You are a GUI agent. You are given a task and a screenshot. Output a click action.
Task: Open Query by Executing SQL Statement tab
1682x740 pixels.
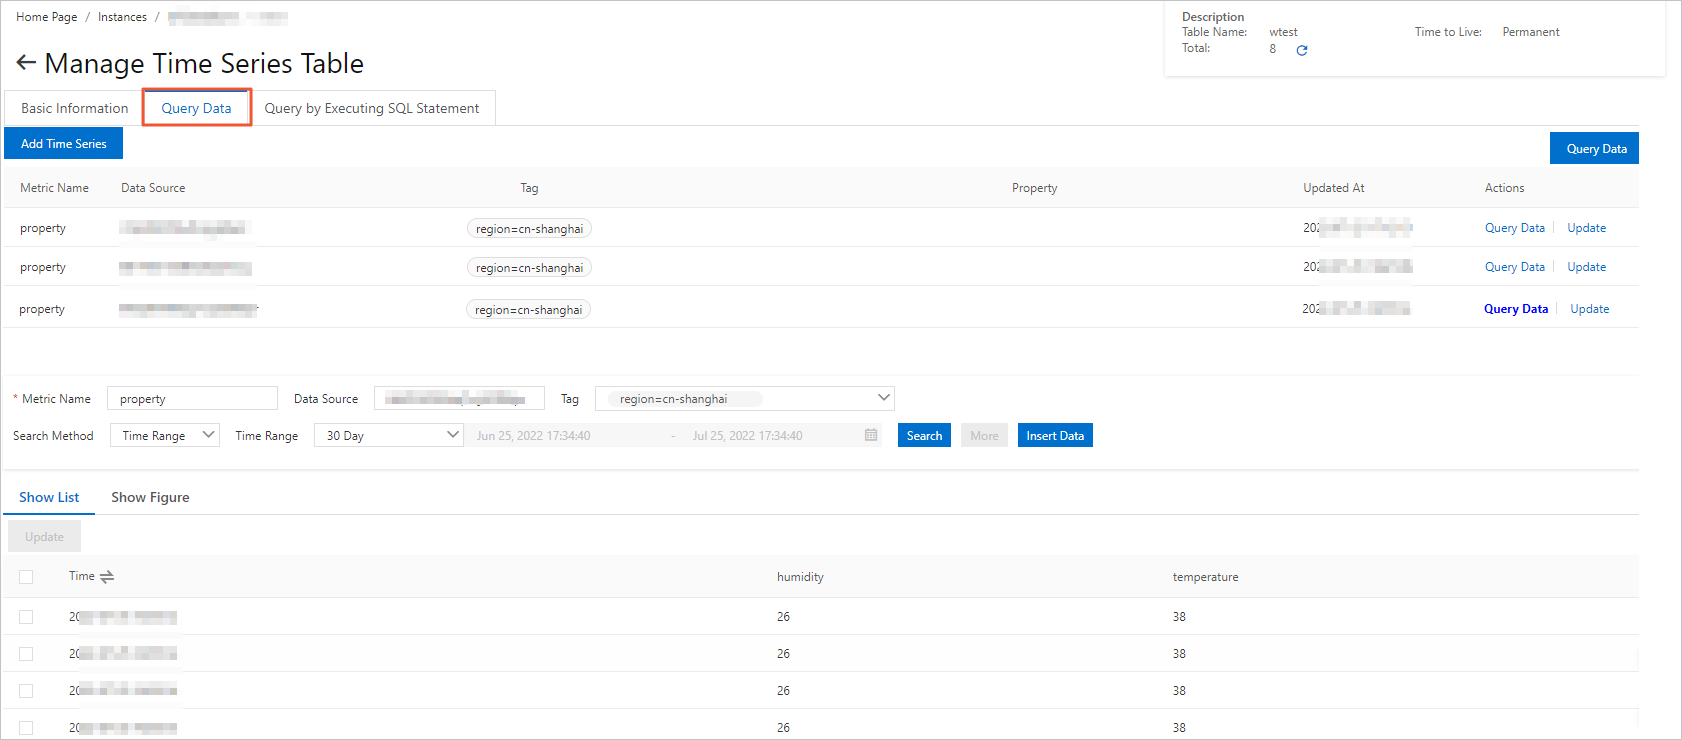click(x=372, y=108)
